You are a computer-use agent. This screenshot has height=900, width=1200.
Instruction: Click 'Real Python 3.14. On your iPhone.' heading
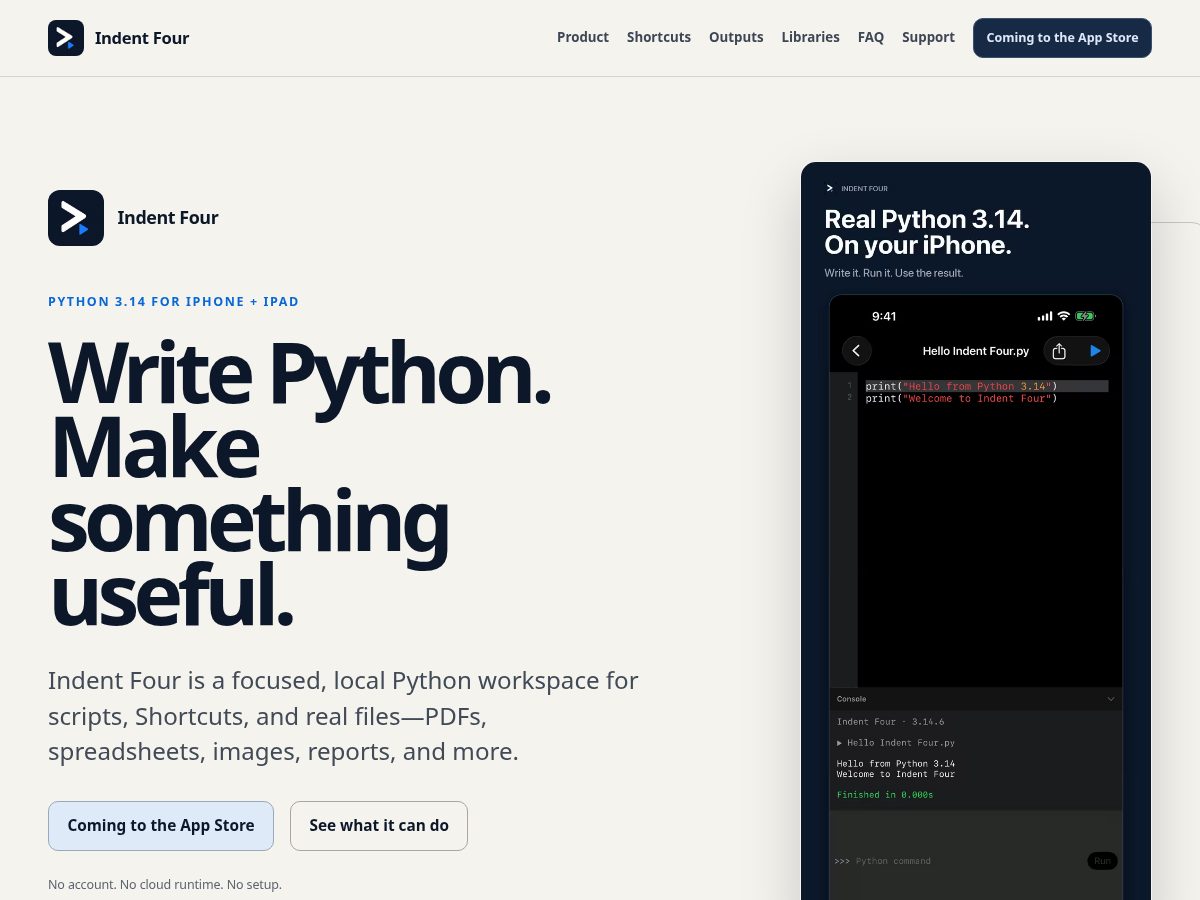pyautogui.click(x=927, y=232)
